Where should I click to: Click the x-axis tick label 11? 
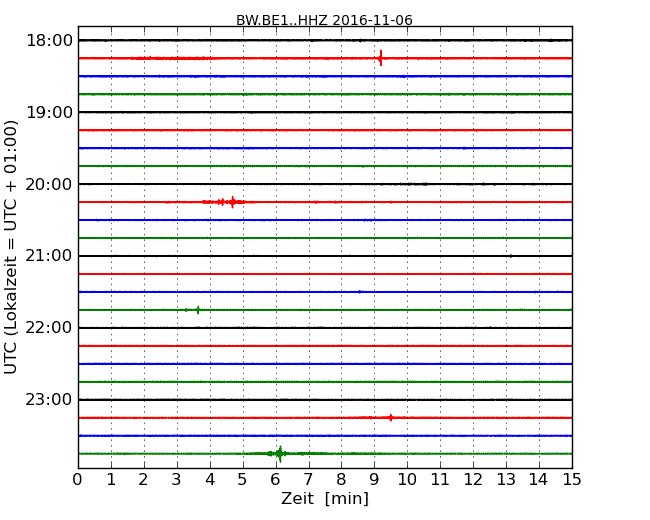[x=440, y=480]
